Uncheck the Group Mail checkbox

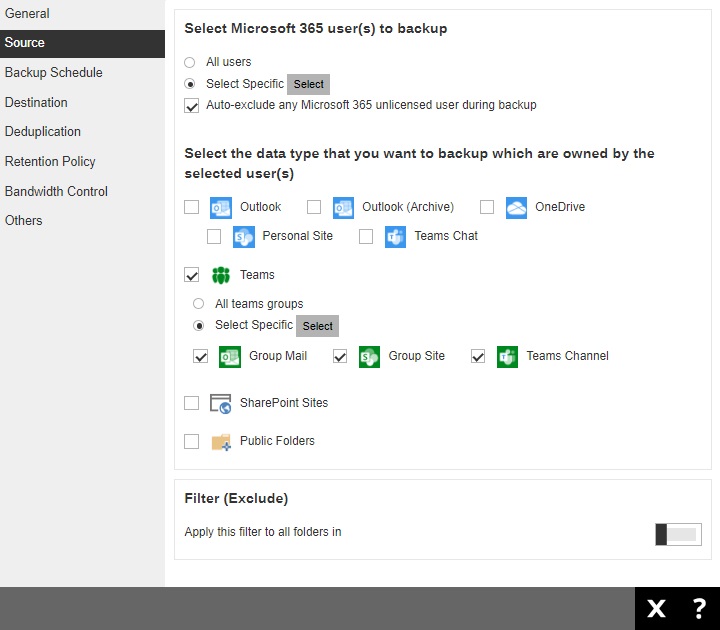201,356
